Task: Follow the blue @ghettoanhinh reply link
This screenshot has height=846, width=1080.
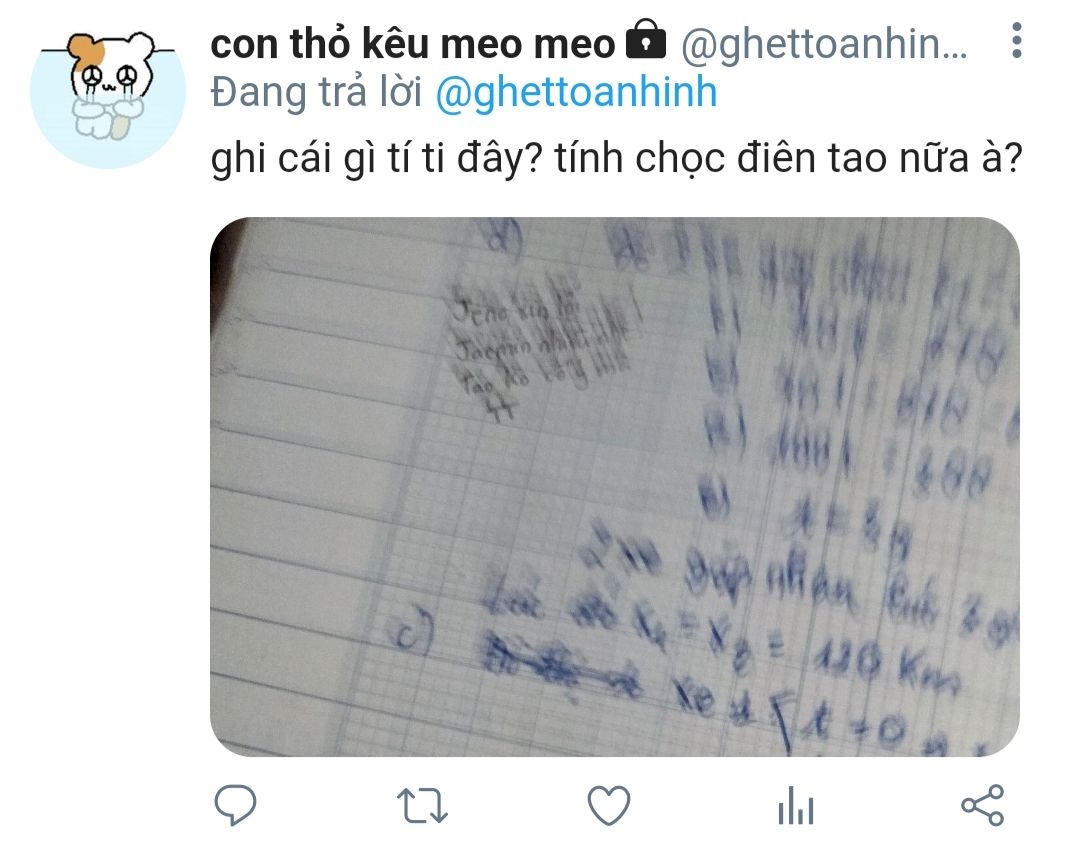Action: pyautogui.click(x=576, y=92)
